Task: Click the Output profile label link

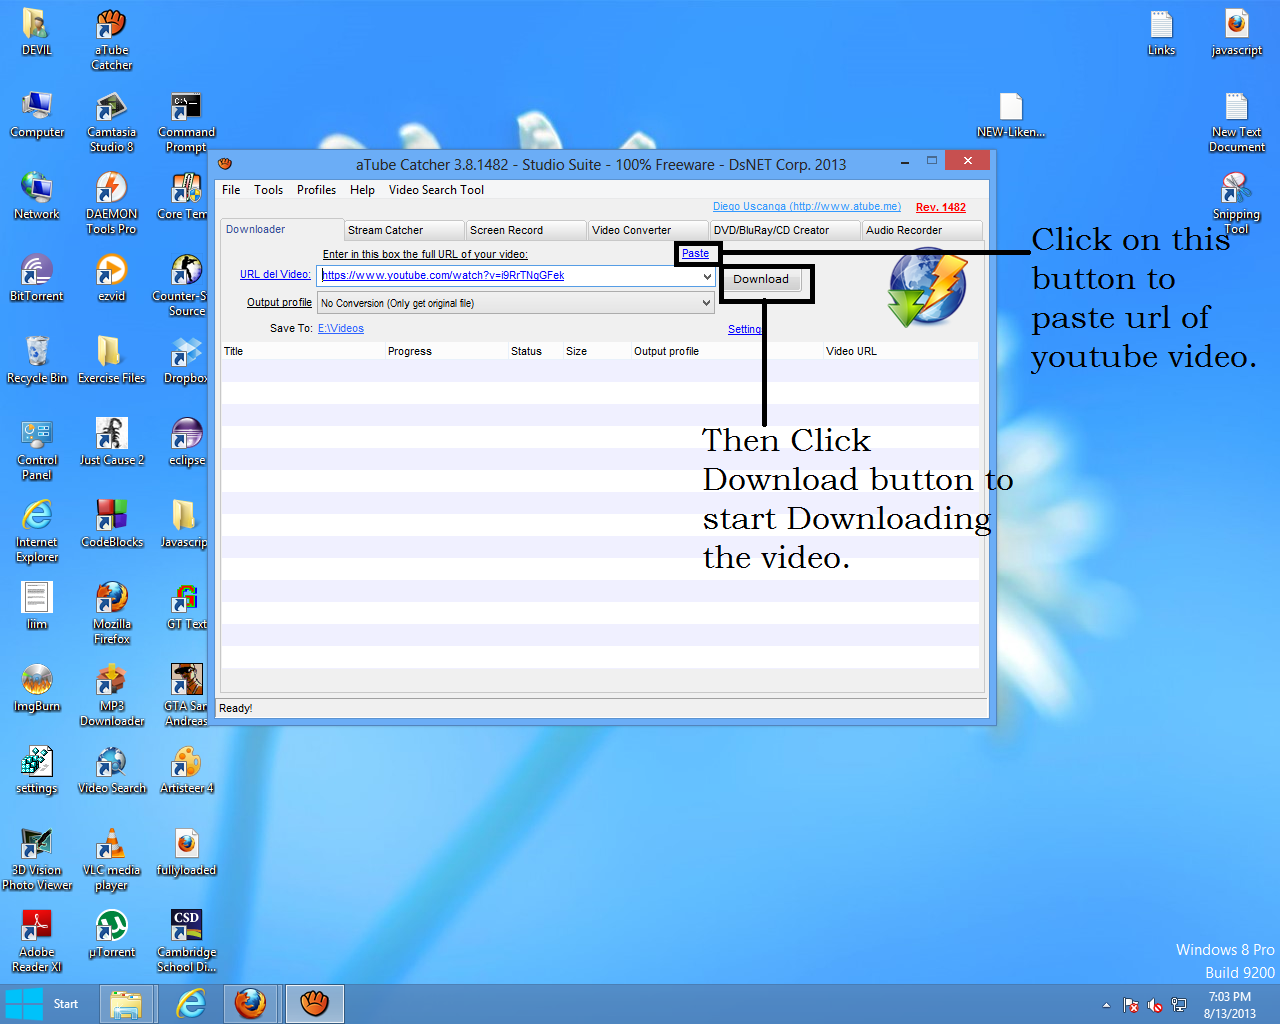Action: pos(279,302)
